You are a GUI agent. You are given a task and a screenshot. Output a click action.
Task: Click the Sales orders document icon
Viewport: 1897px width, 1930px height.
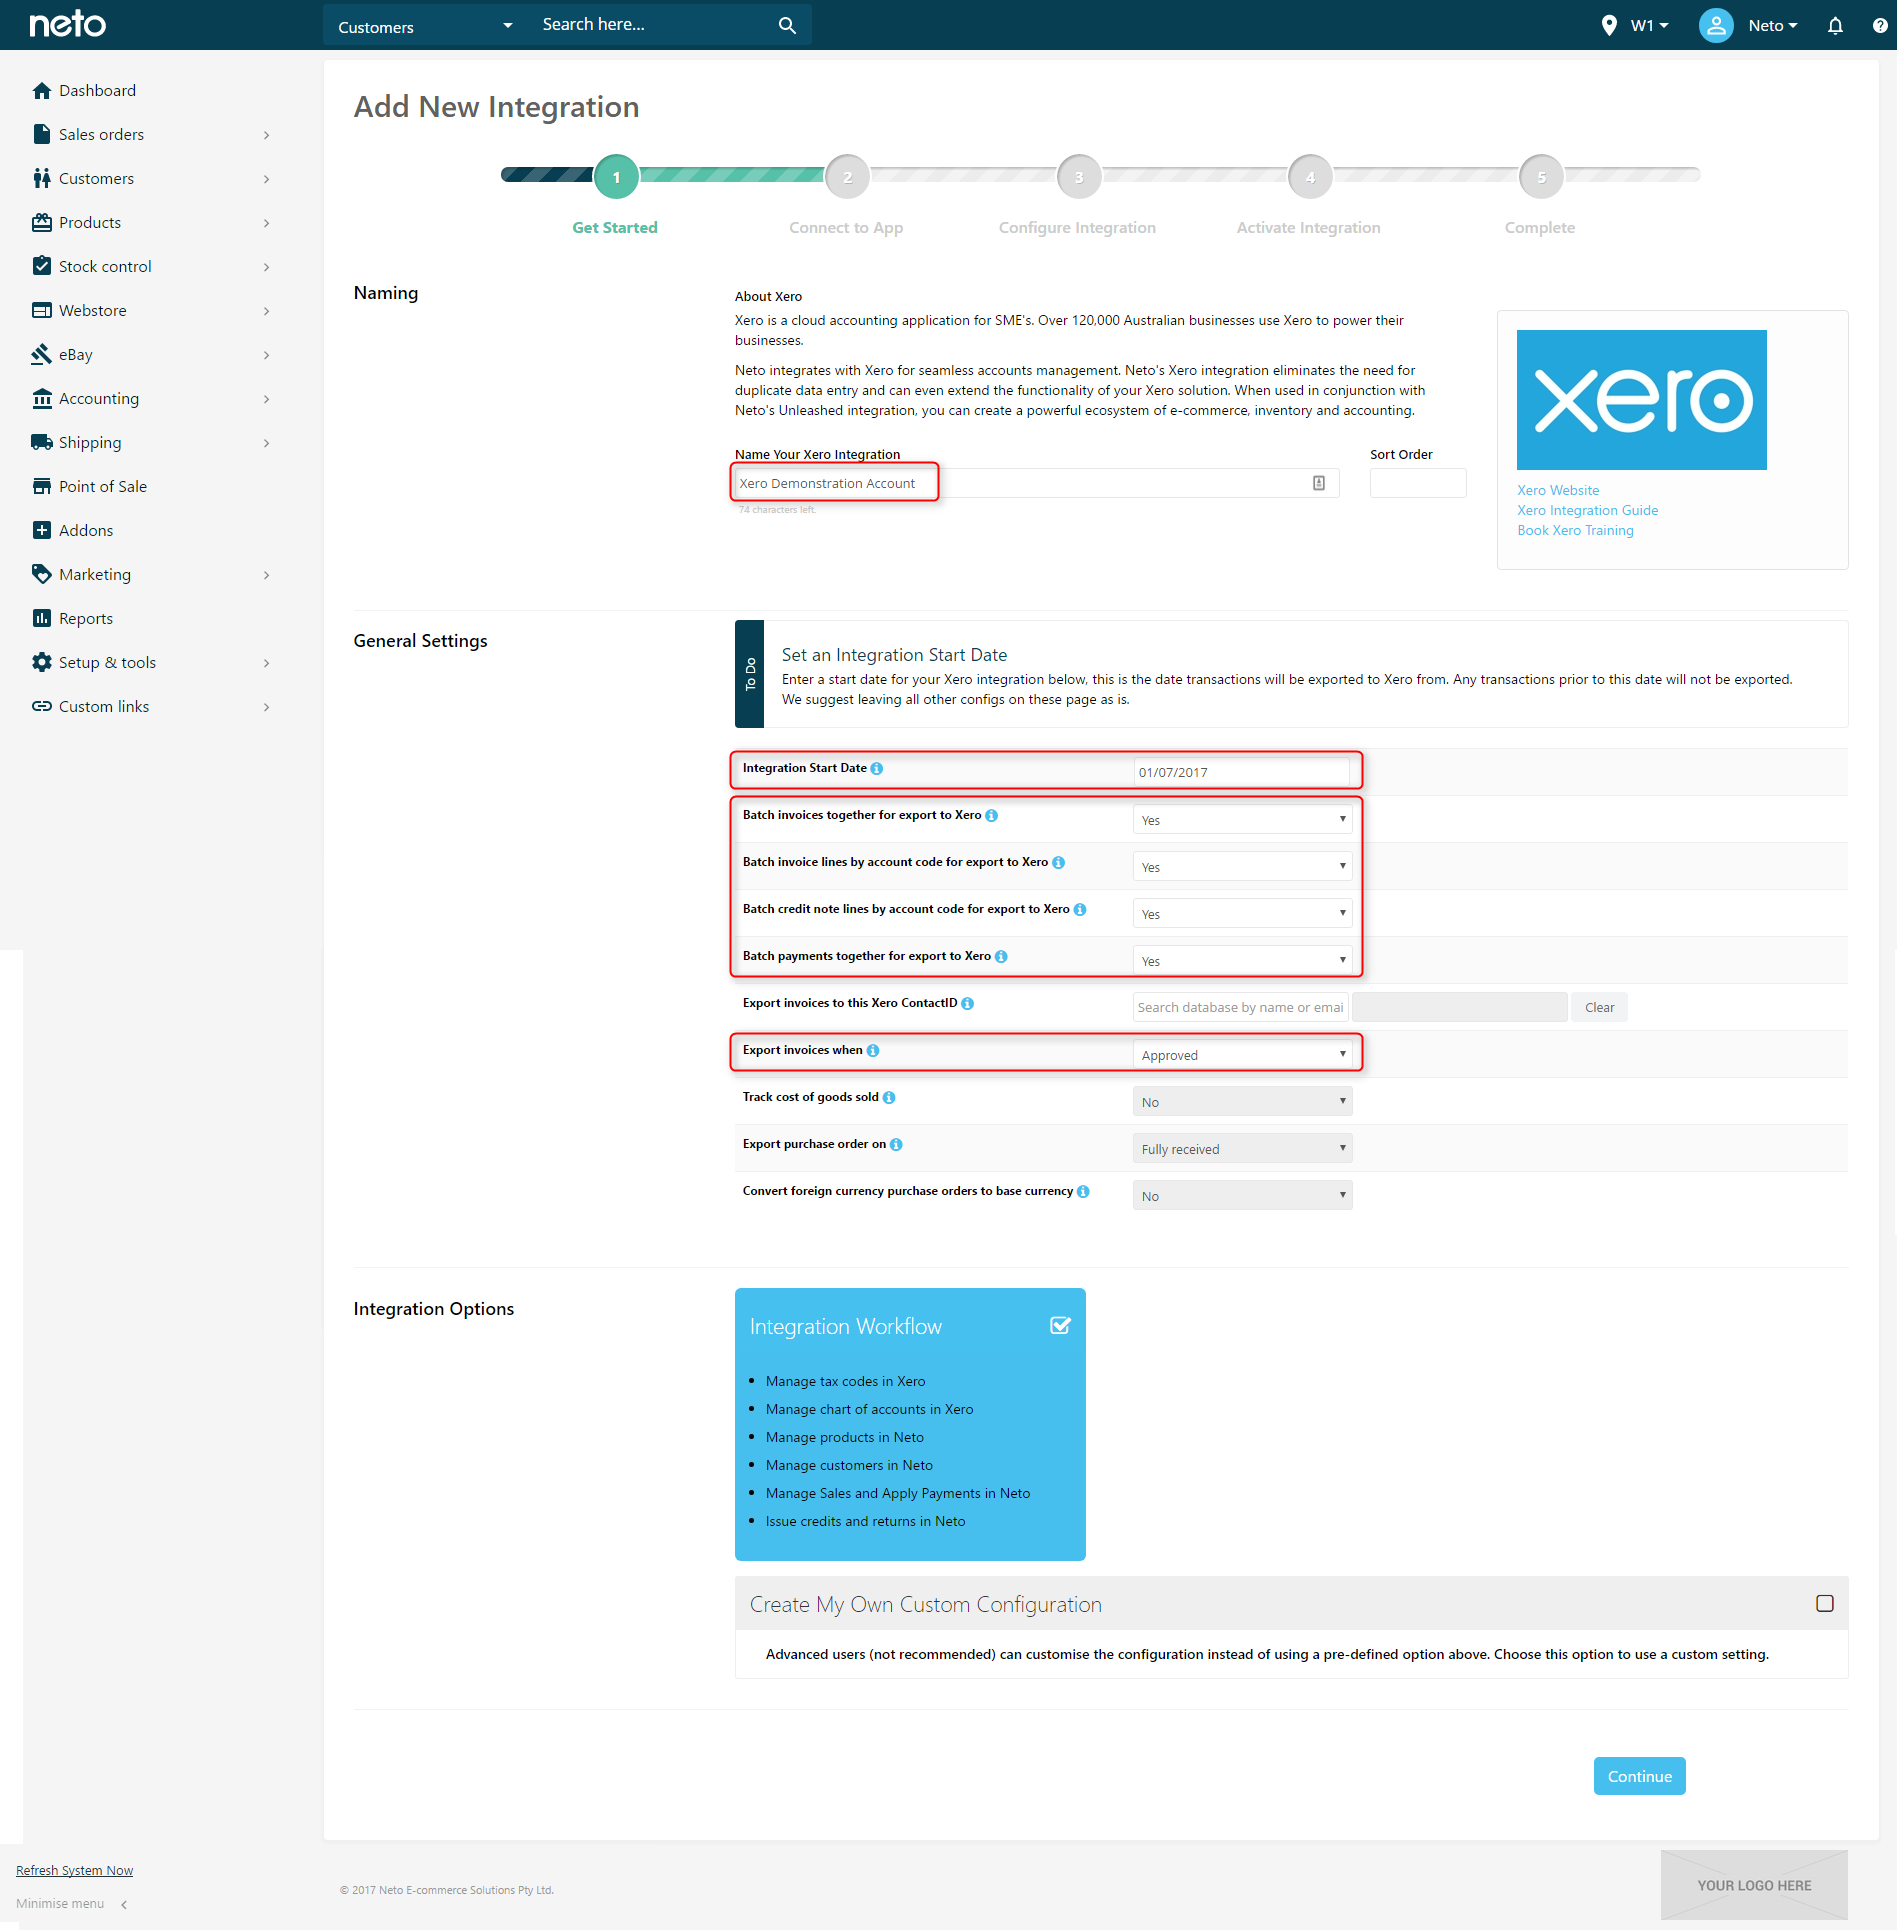[42, 134]
